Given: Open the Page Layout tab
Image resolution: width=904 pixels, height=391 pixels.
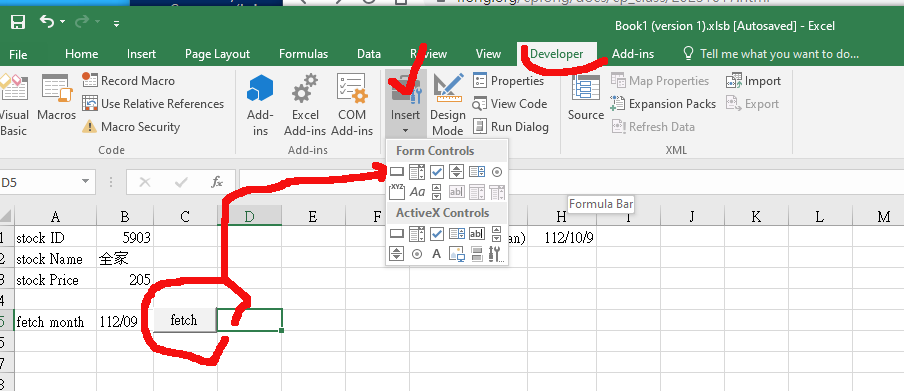Looking at the screenshot, I should (217, 54).
